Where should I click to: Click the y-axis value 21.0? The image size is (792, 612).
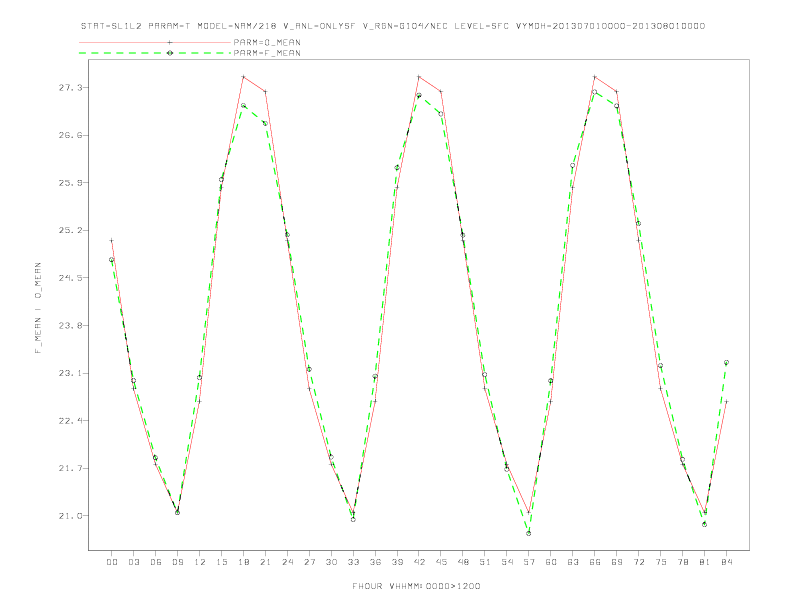pos(70,516)
